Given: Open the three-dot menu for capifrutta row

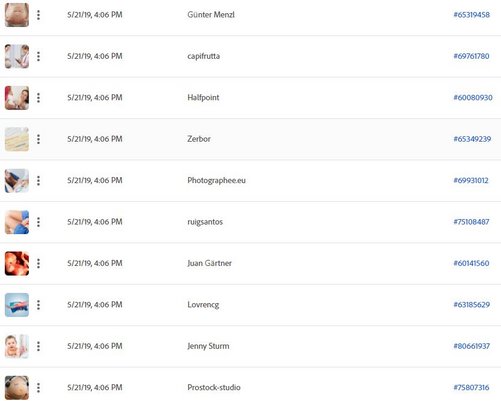Looking at the screenshot, I should pyautogui.click(x=39, y=56).
